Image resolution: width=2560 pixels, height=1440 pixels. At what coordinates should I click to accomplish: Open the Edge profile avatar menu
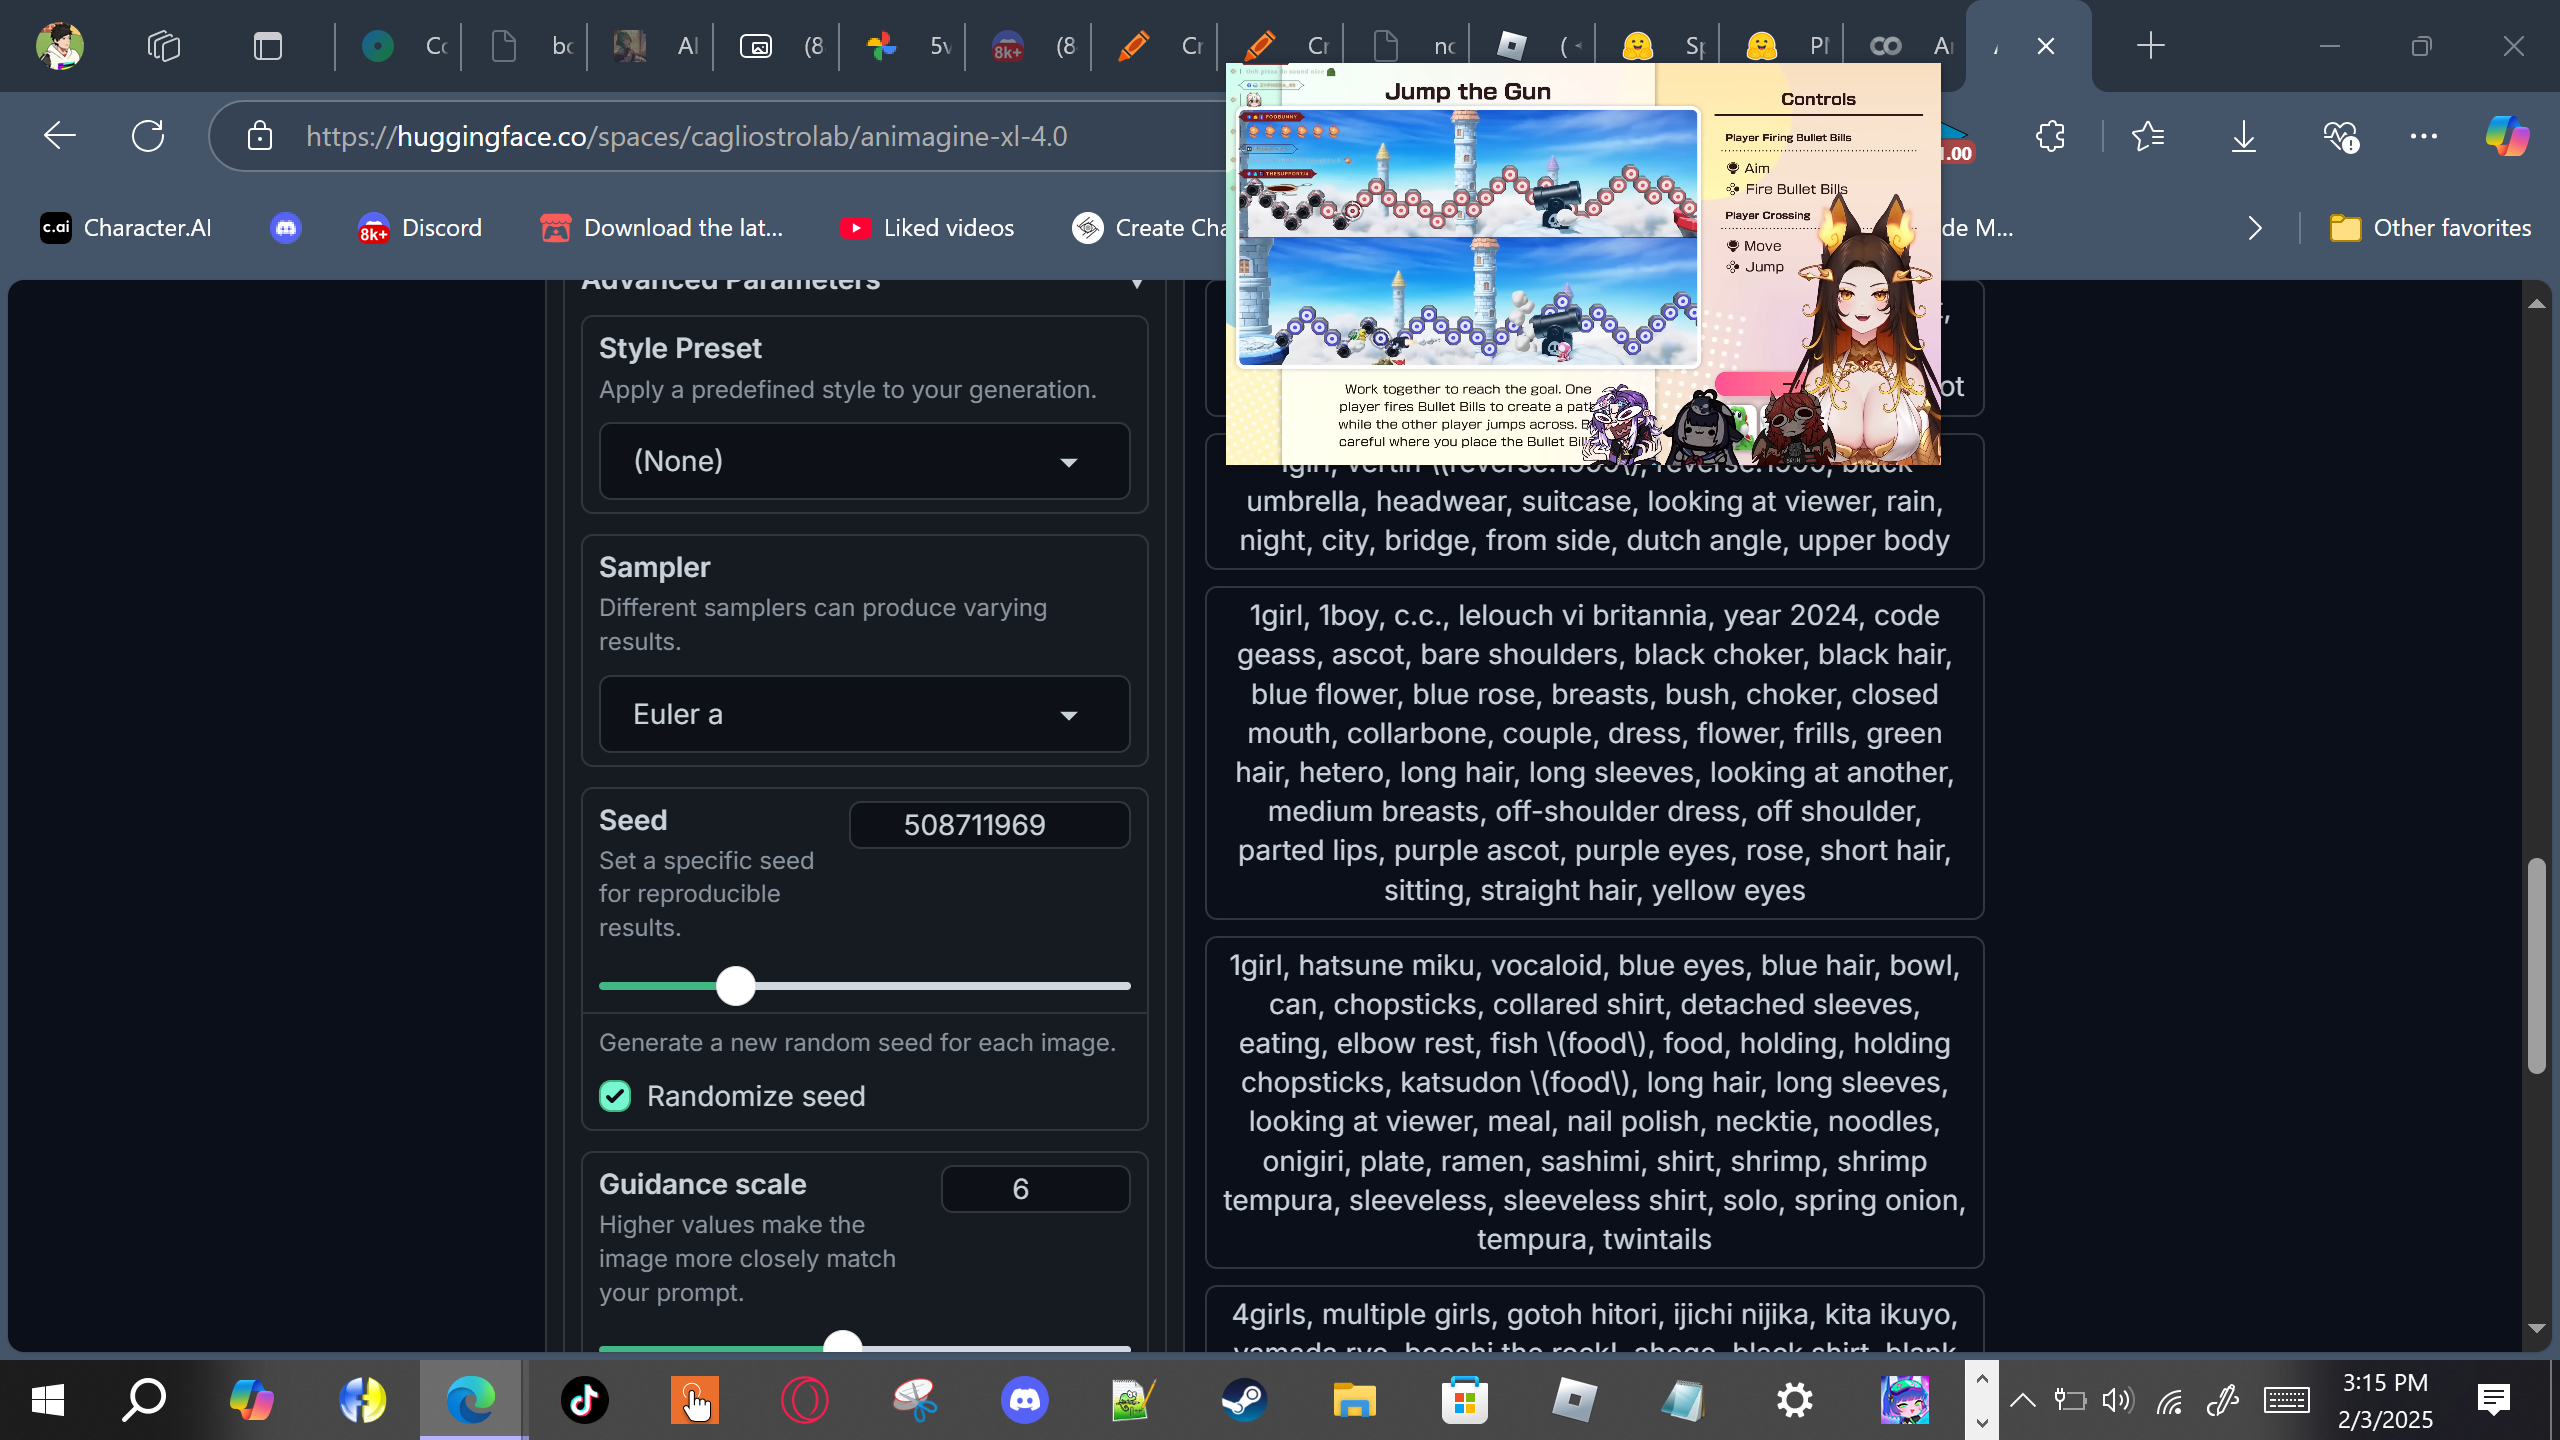(x=59, y=46)
